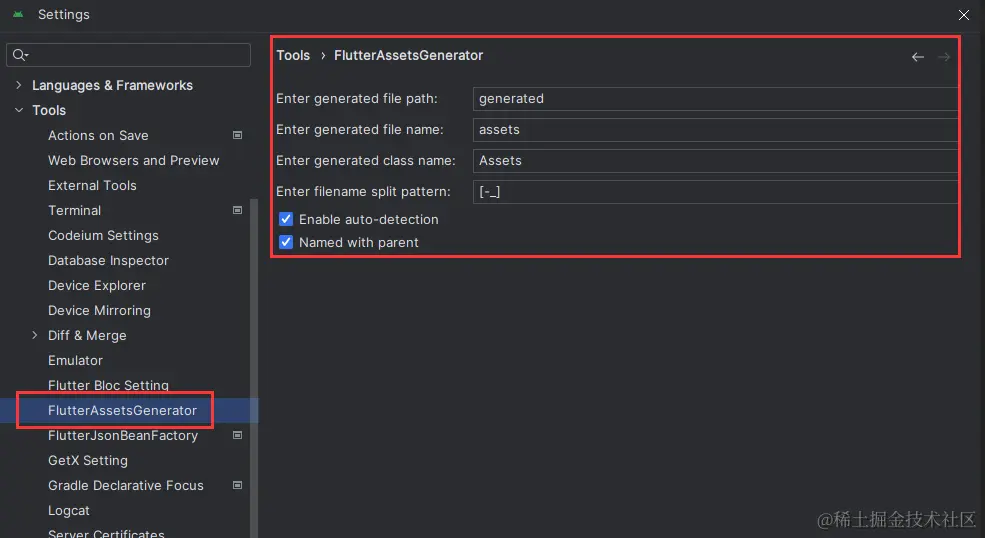Click project-level icon beside Actions on Save

click(x=237, y=135)
